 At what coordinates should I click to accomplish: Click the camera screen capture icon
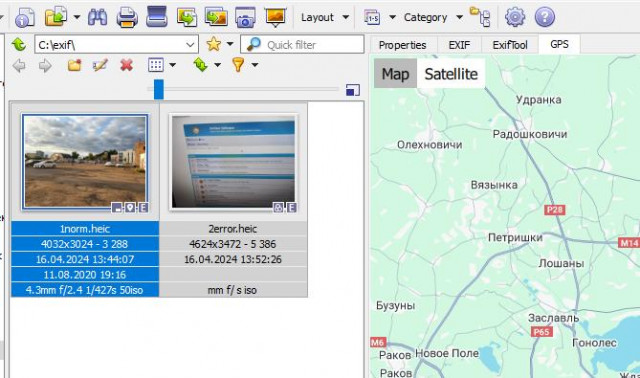point(245,18)
